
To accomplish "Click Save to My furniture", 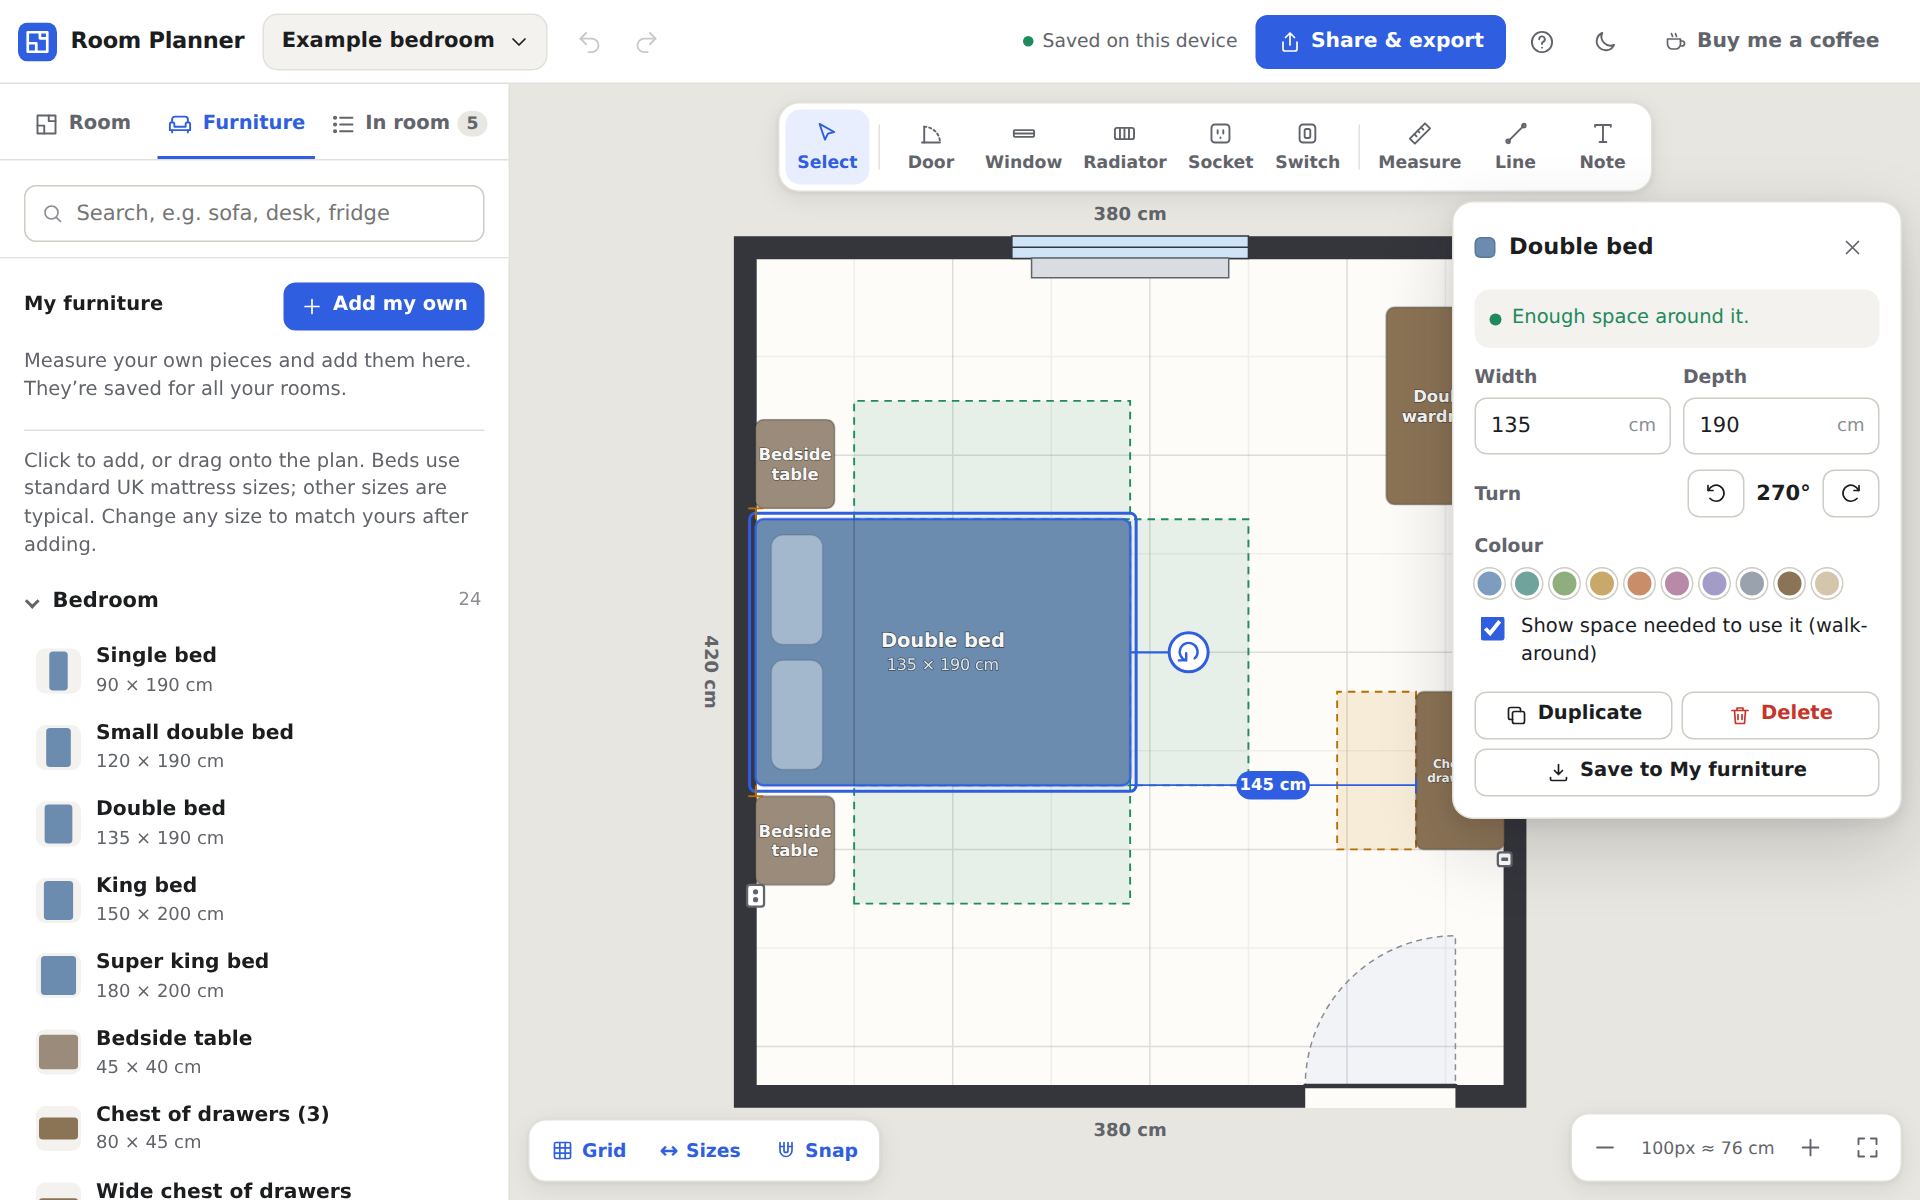I will [x=1676, y=772].
